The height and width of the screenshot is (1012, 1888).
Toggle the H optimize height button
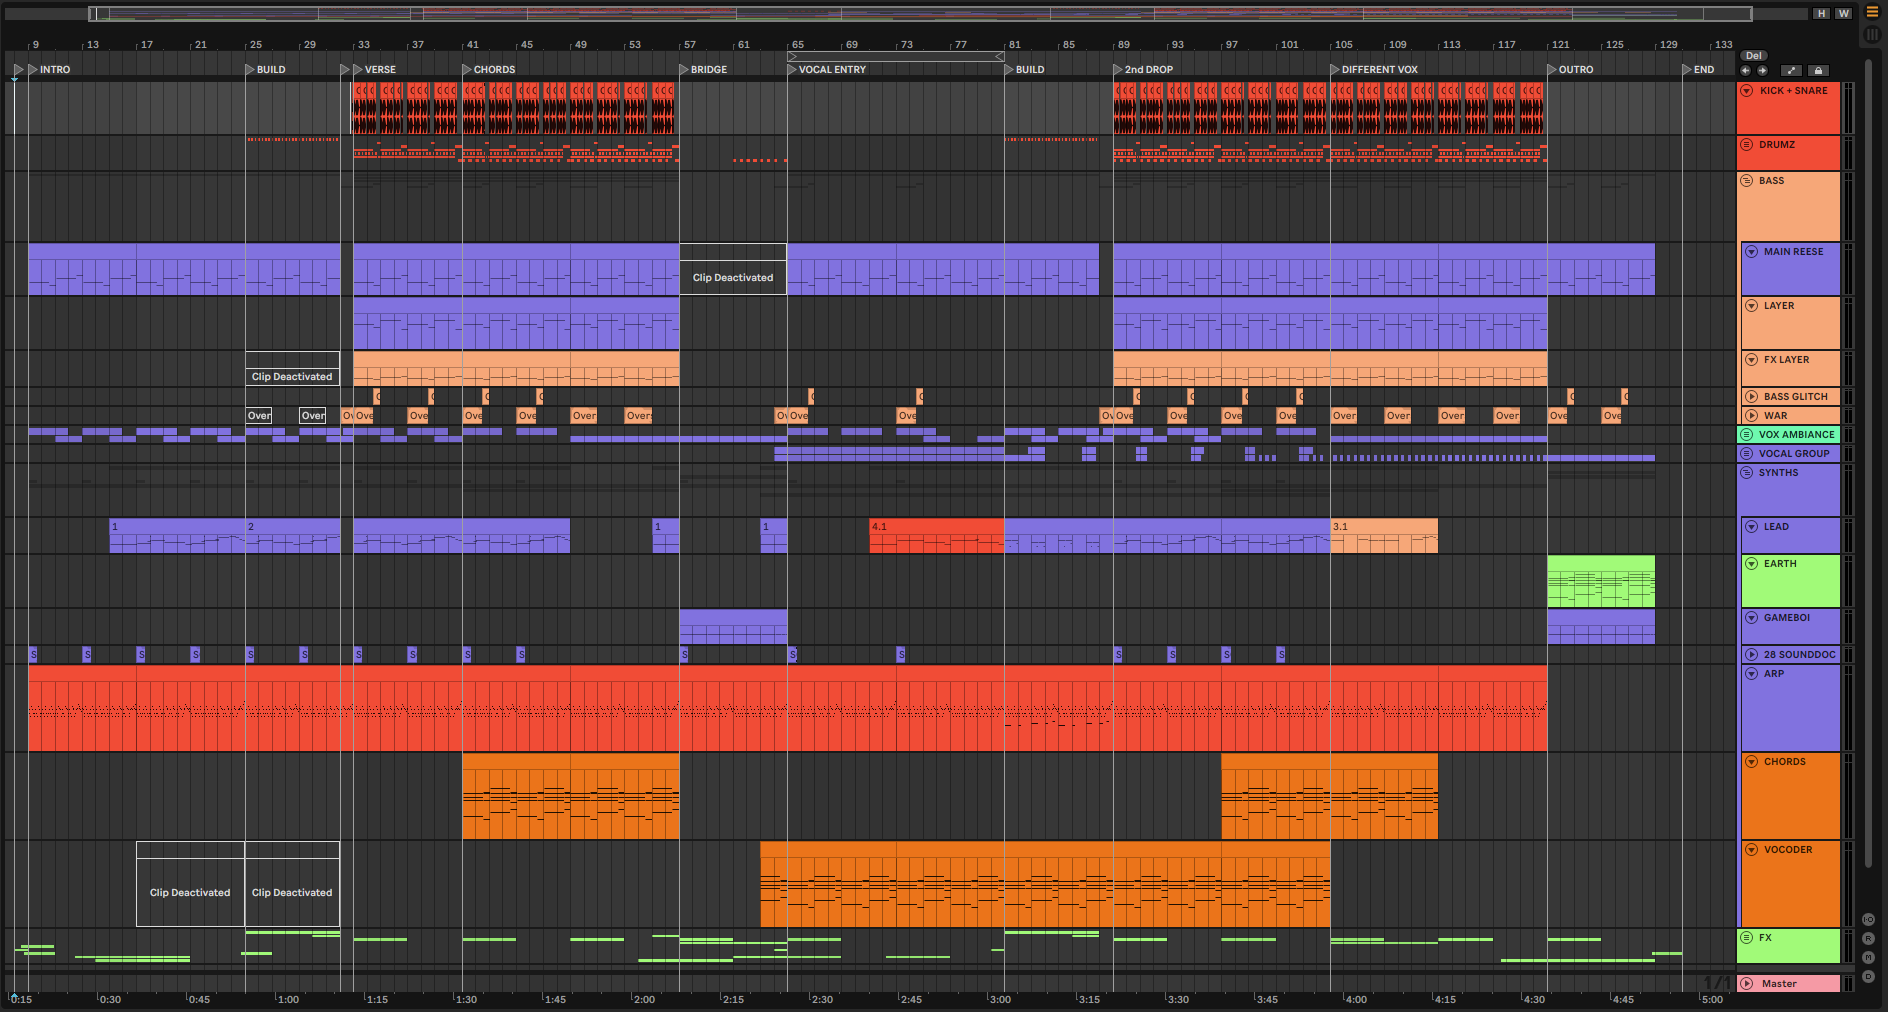pyautogui.click(x=1822, y=14)
